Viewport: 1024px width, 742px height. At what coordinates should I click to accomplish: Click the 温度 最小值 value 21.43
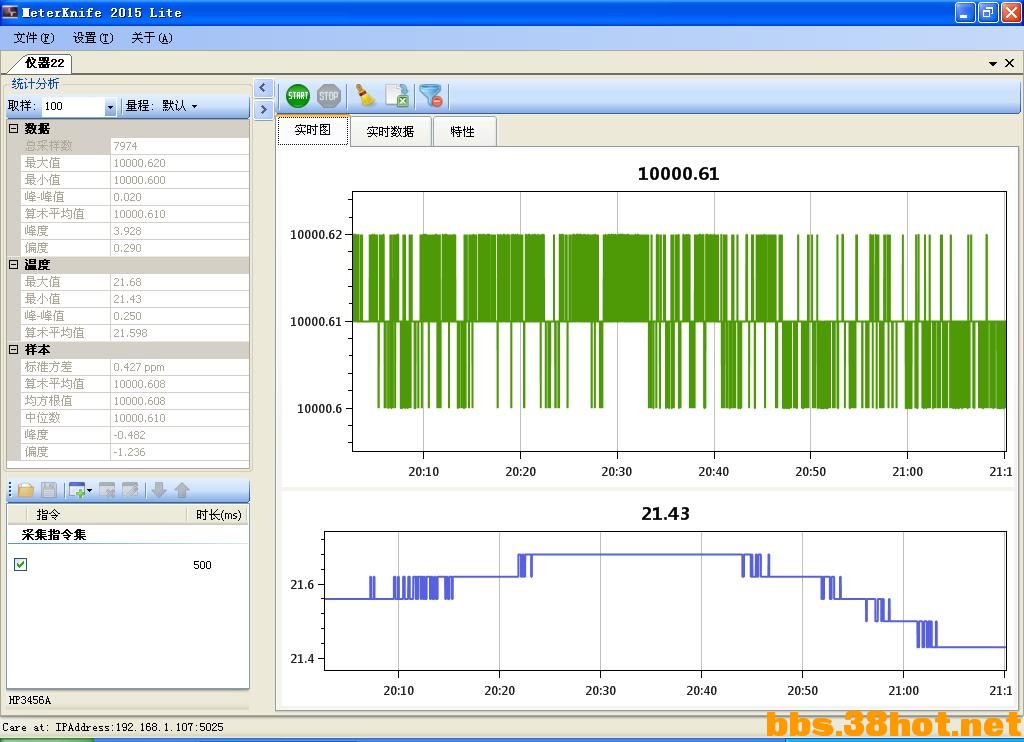tap(180, 298)
